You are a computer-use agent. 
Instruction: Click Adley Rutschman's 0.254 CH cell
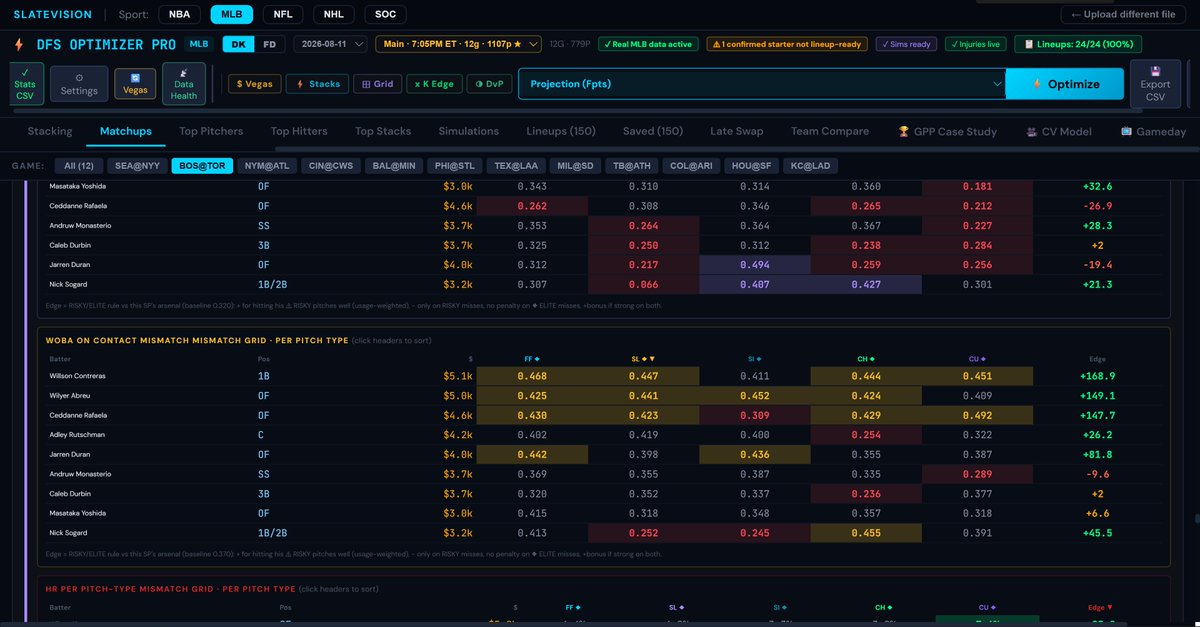point(866,433)
